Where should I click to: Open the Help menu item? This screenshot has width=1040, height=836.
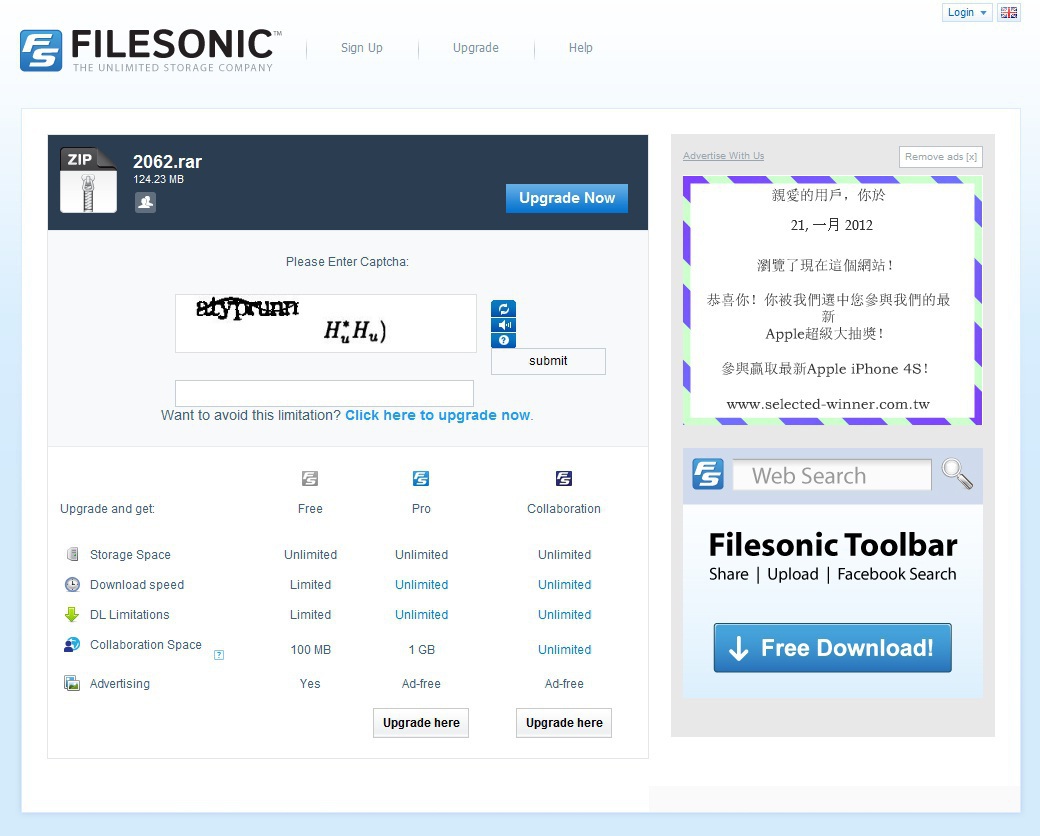[x=580, y=48]
